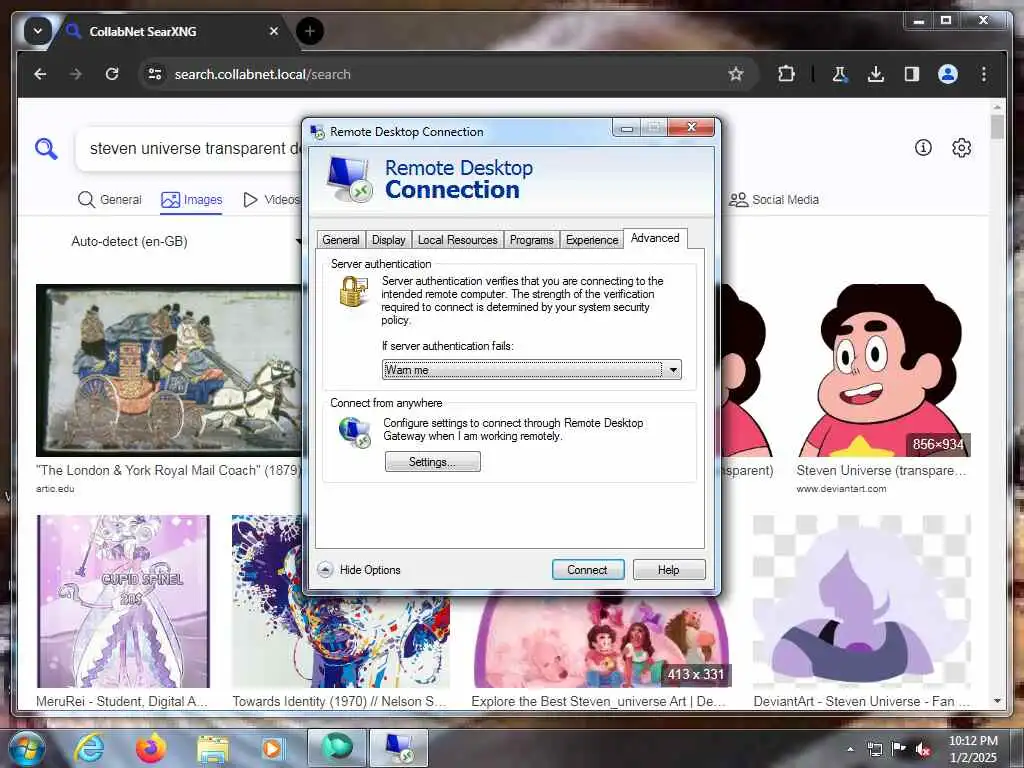The width and height of the screenshot is (1024, 768).
Task: Toggle the browser side panel
Action: coord(912,74)
